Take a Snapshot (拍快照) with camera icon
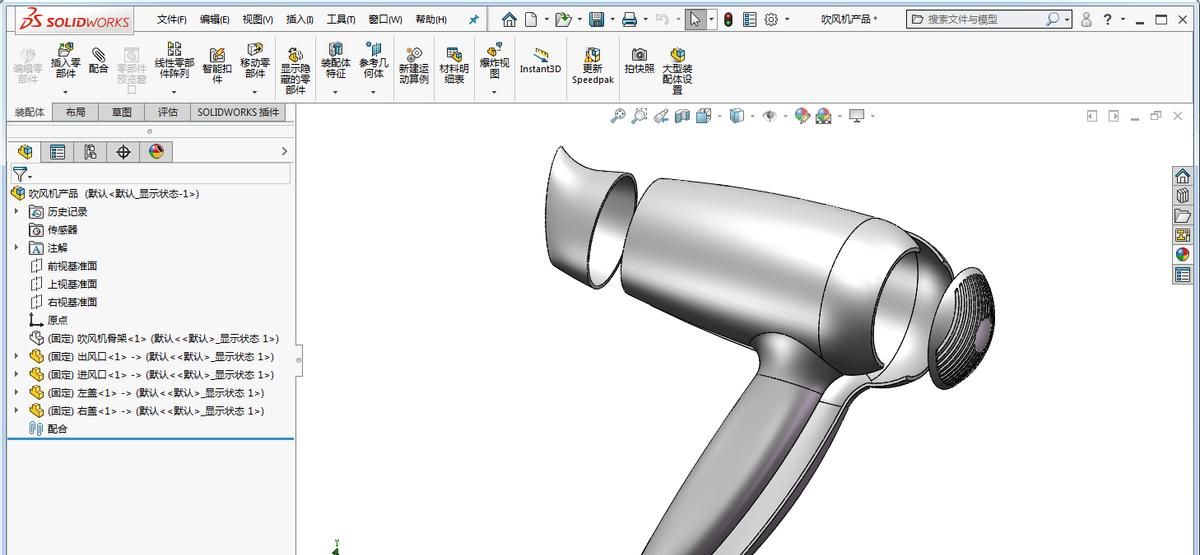The height and width of the screenshot is (555, 1200). pos(639,61)
